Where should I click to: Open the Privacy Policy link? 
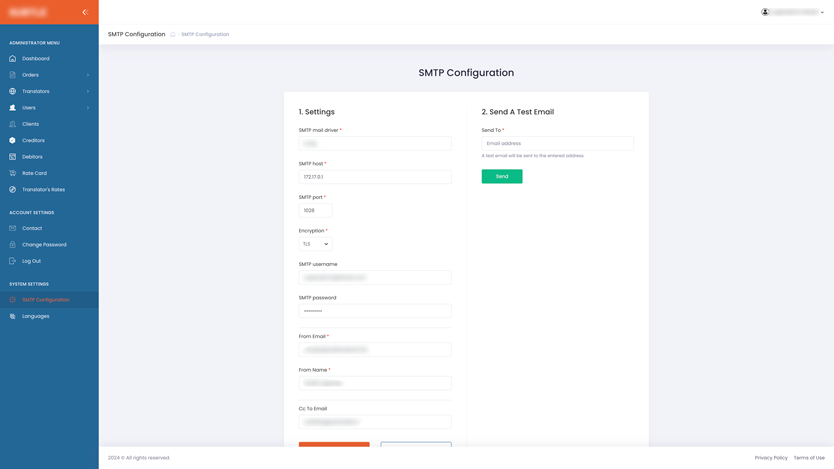771,458
